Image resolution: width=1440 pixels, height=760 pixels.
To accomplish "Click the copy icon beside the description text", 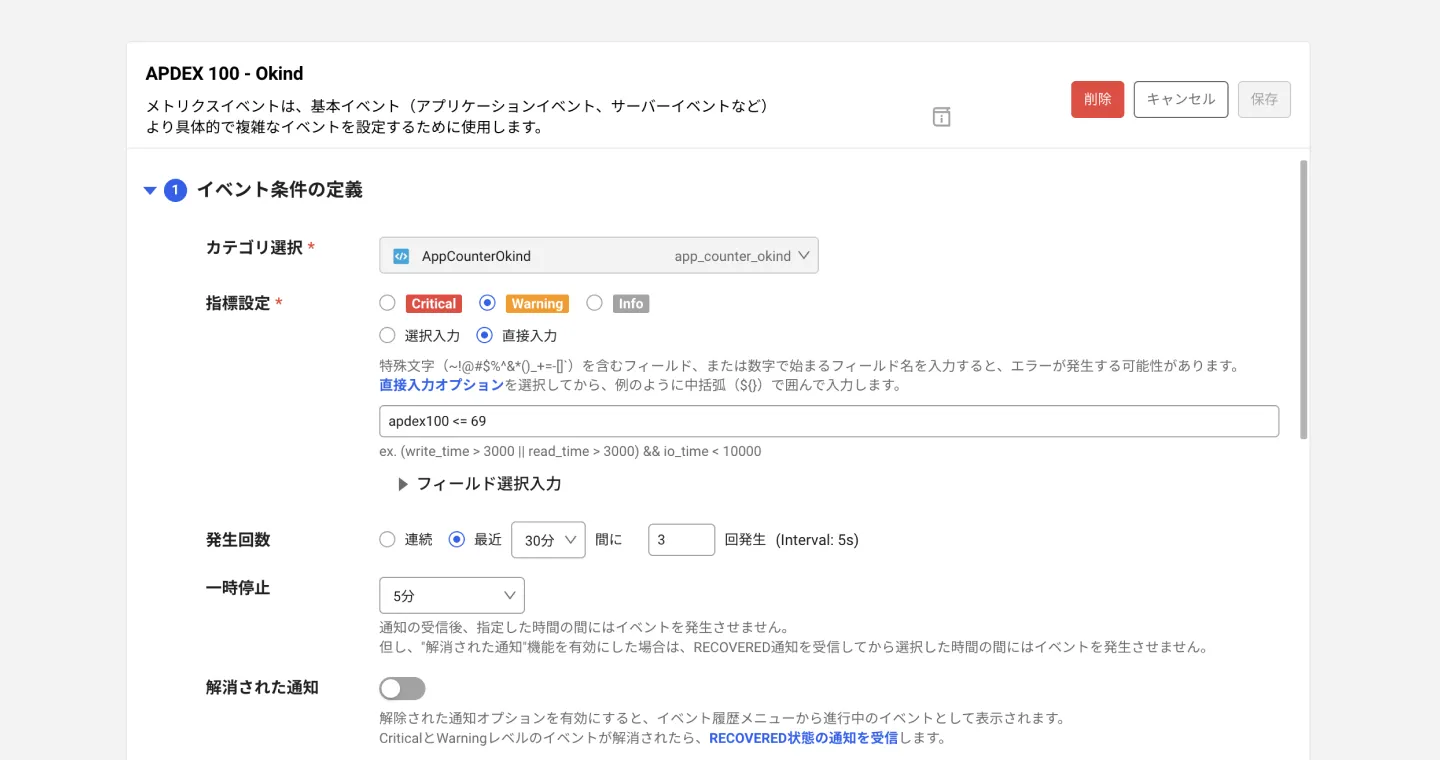I will [941, 116].
